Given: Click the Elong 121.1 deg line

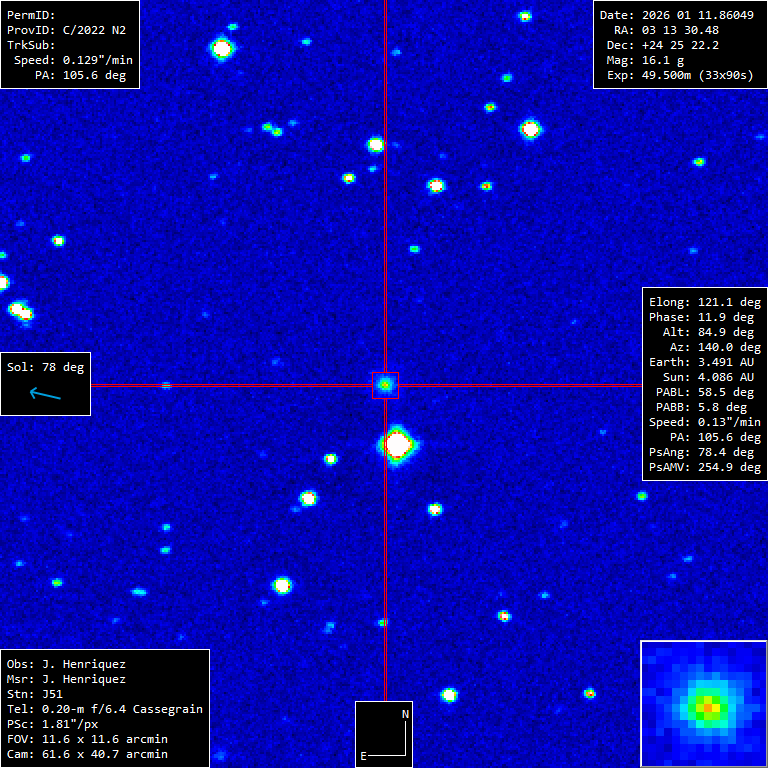Looking at the screenshot, I should point(705,302).
